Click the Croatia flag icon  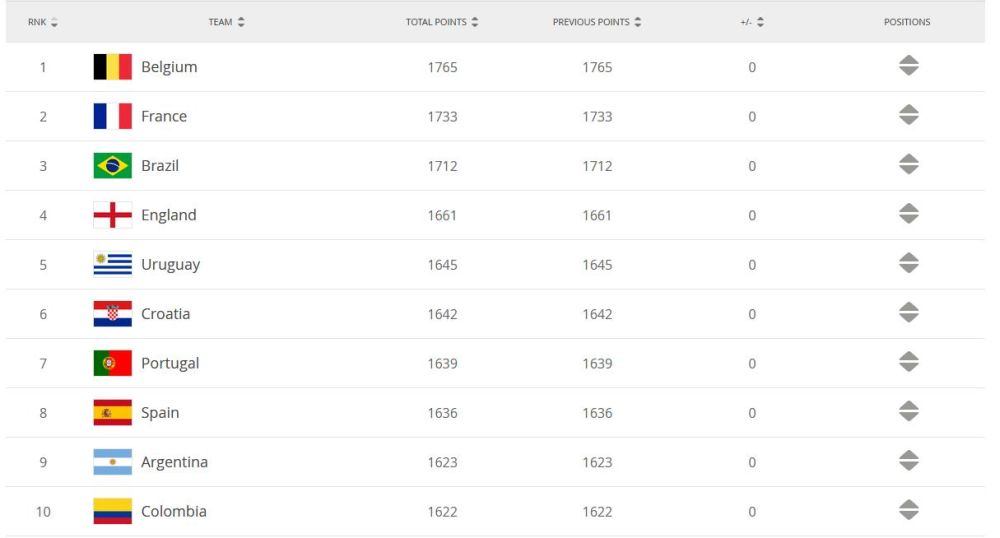(x=112, y=314)
